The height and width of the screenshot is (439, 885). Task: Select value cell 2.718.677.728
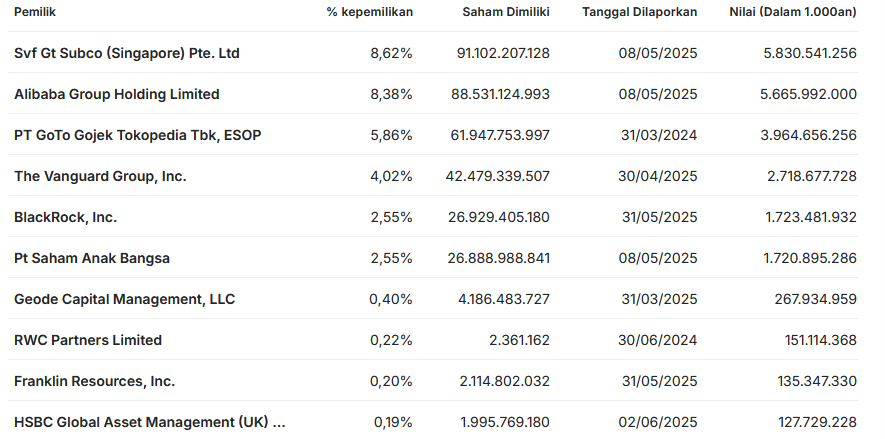pos(808,176)
